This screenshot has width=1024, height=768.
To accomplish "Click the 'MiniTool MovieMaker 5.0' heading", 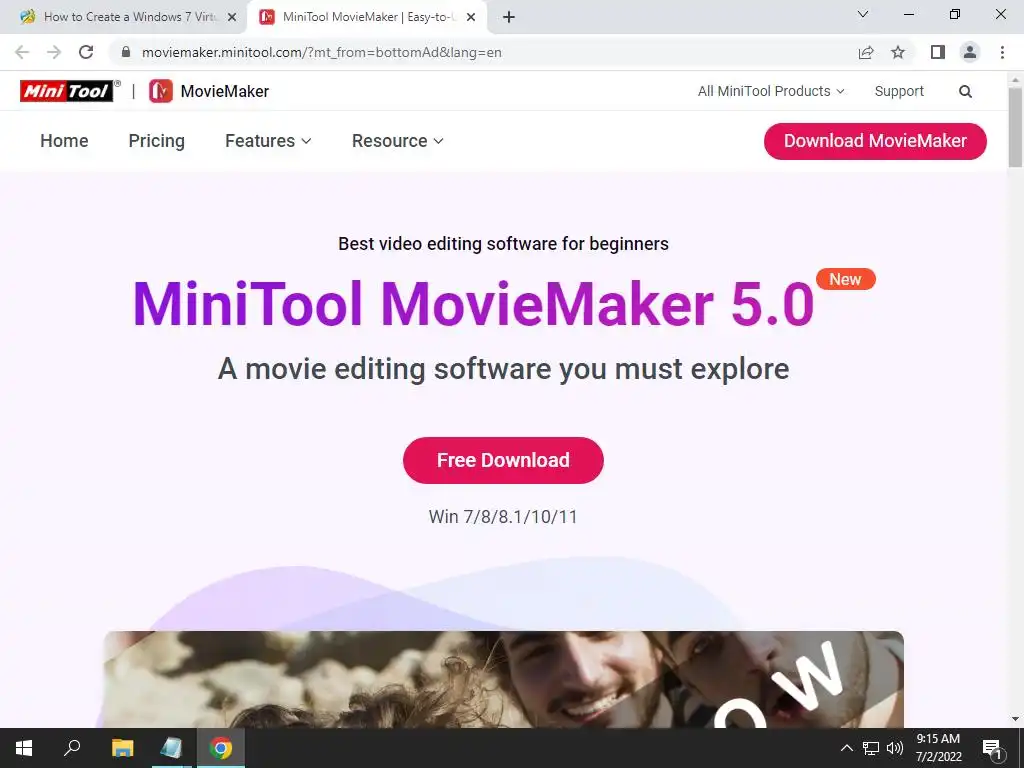I will [x=473, y=304].
